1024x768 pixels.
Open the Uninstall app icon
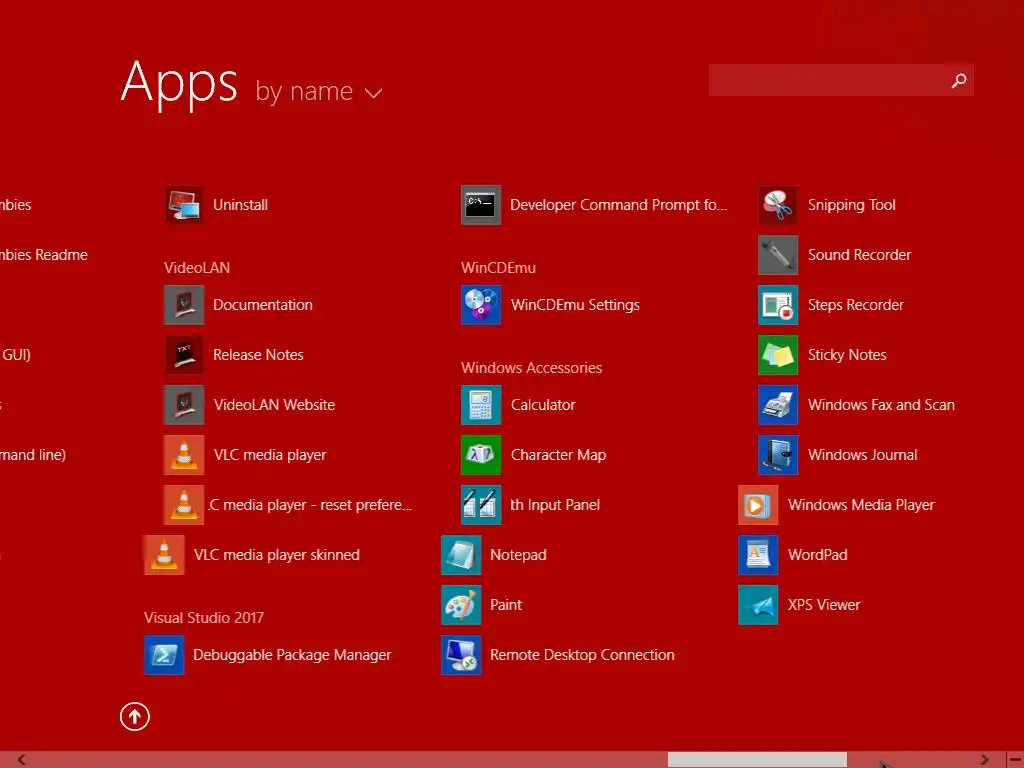pos(184,205)
